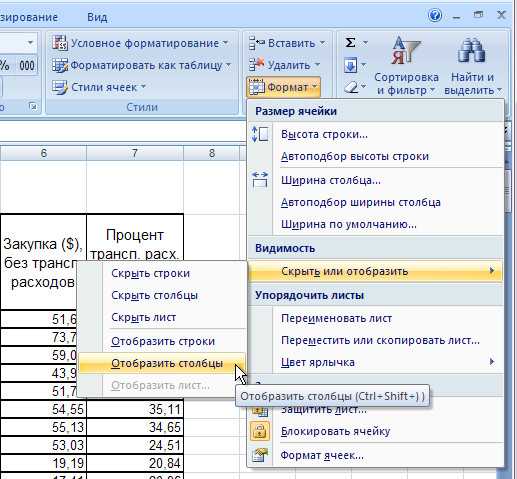Open Conditional Formatting (Условное форматирование) icon
Screen dimensions: 517x479
click(x=60, y=43)
